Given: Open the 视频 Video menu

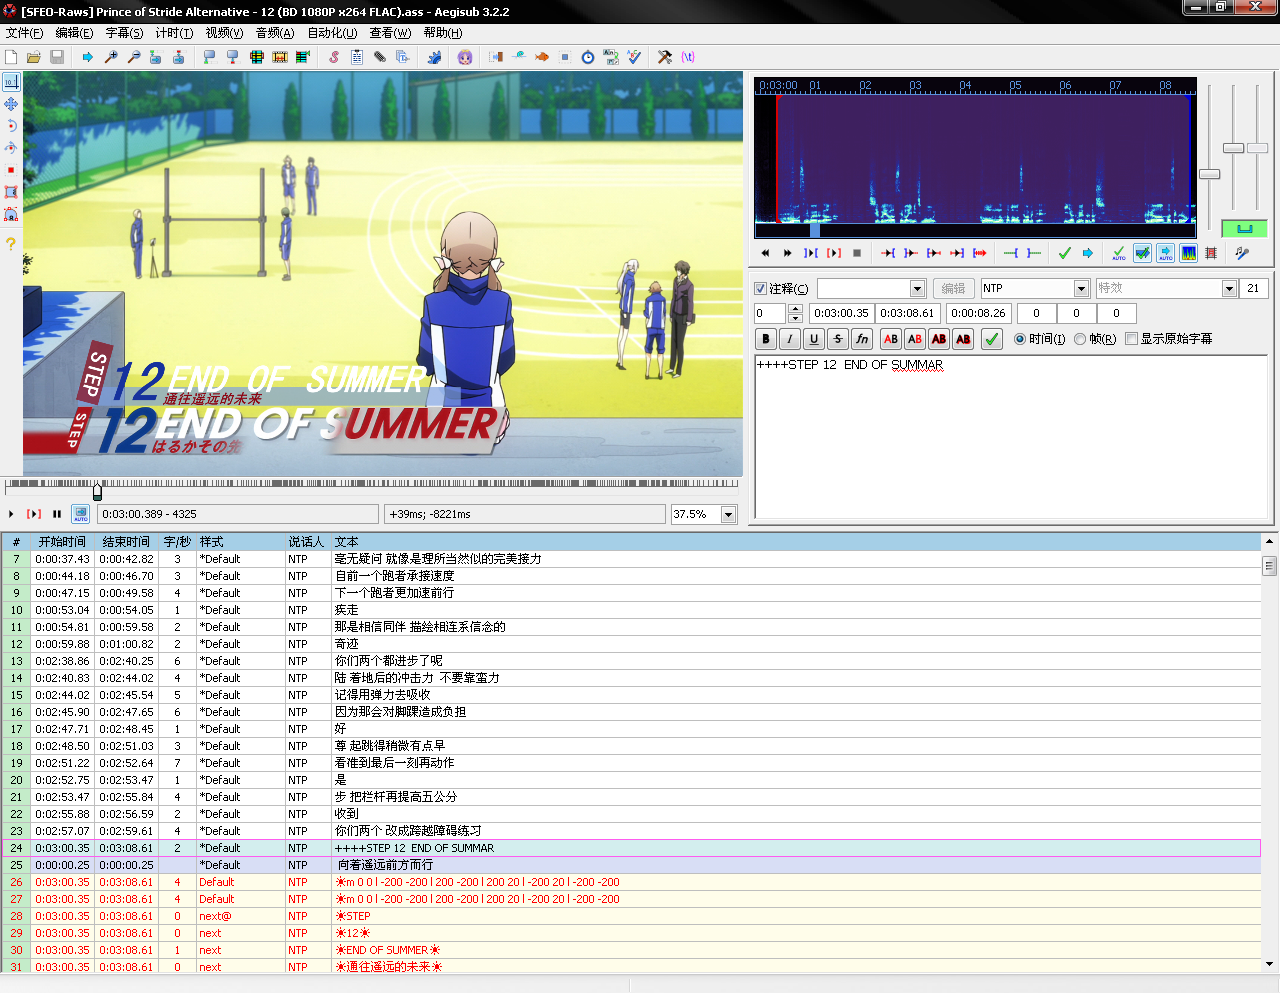Looking at the screenshot, I should click(224, 33).
